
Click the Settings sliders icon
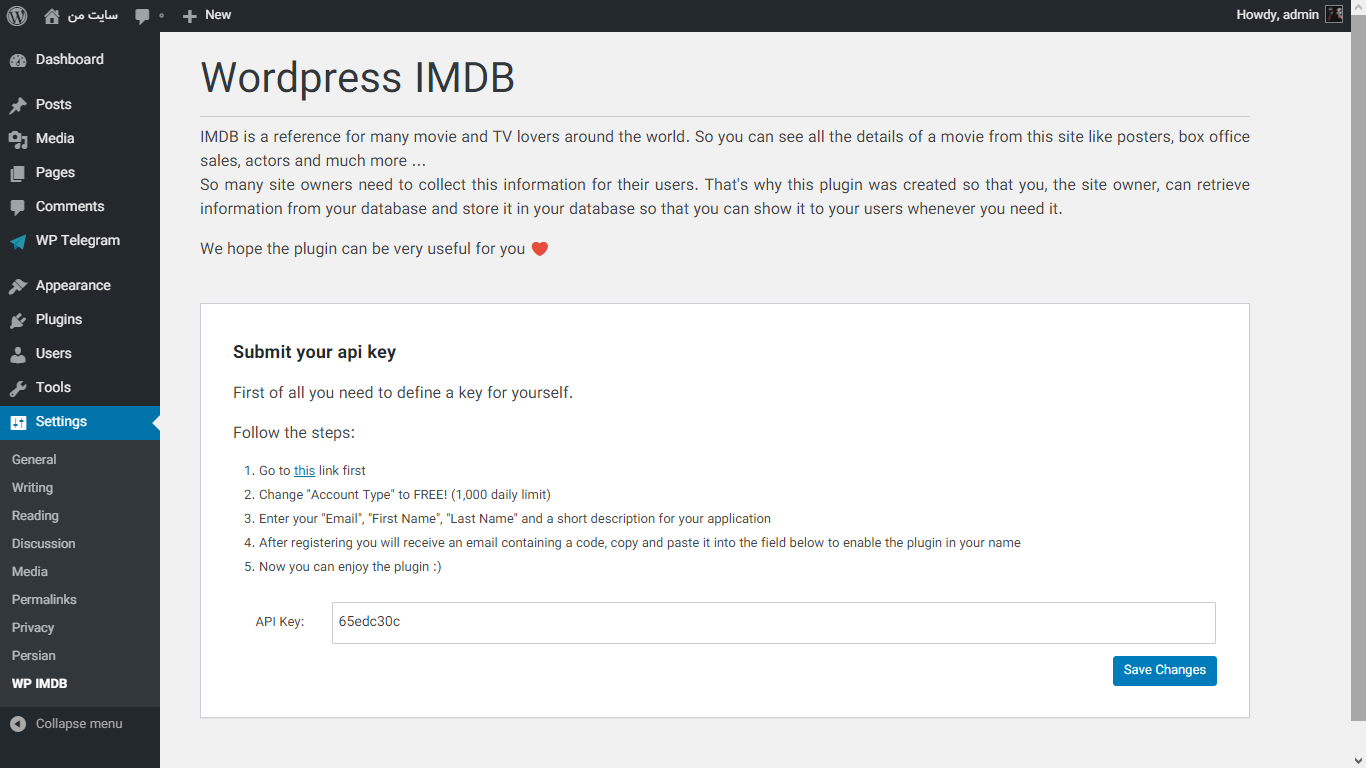click(x=18, y=422)
